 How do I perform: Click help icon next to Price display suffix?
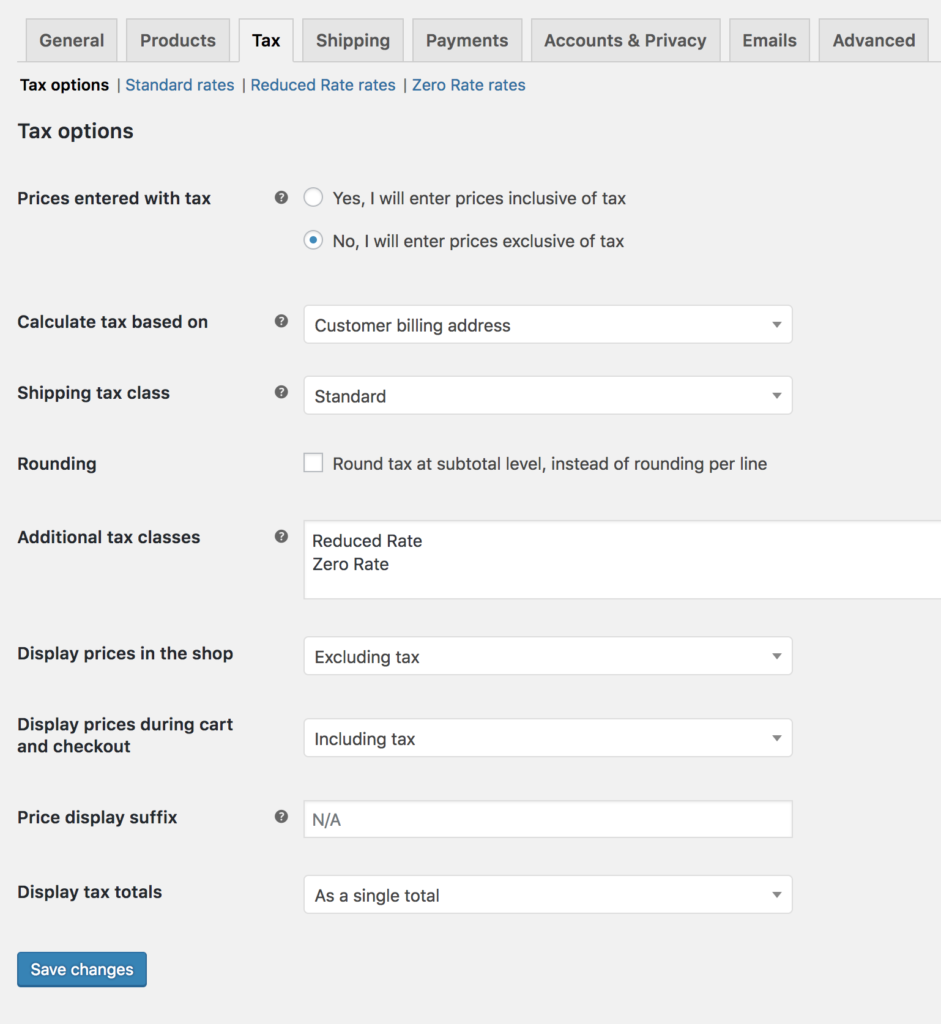[281, 817]
